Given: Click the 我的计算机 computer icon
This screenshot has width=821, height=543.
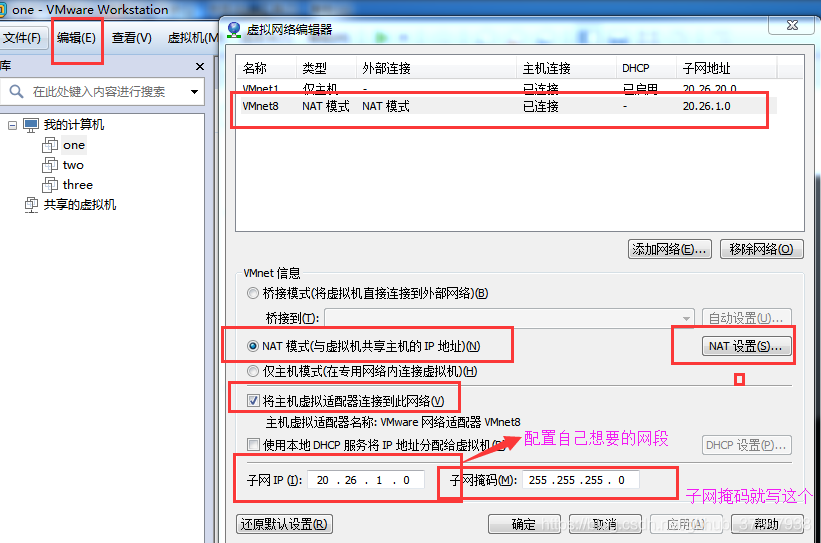Looking at the screenshot, I should 31,125.
